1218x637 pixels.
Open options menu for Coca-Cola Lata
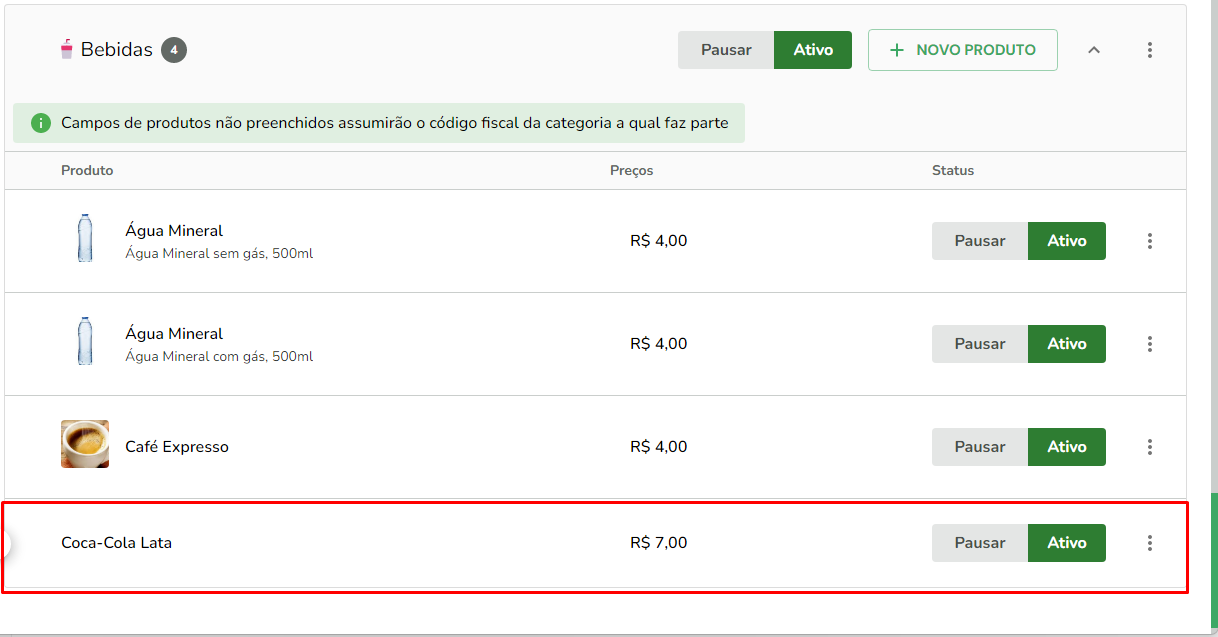click(x=1150, y=543)
